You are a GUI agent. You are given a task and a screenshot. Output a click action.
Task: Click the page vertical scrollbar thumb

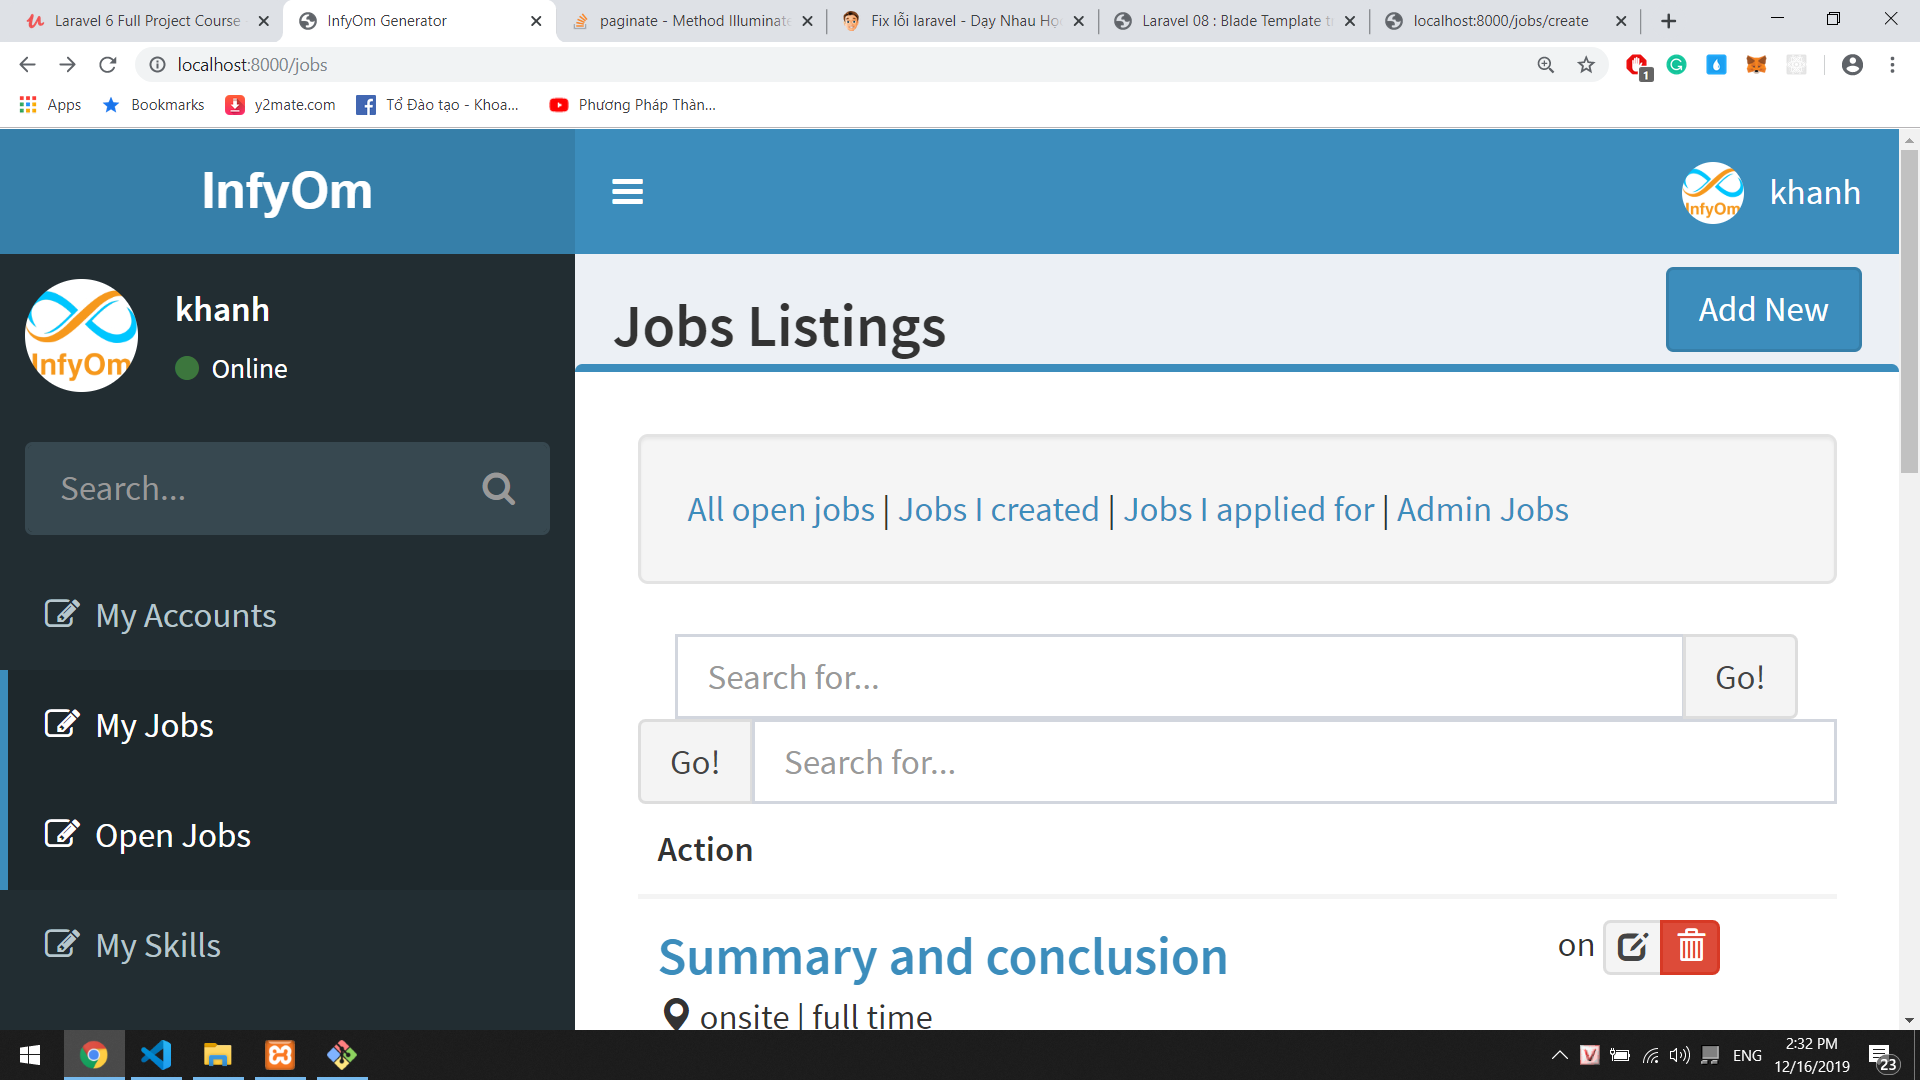pyautogui.click(x=1909, y=310)
